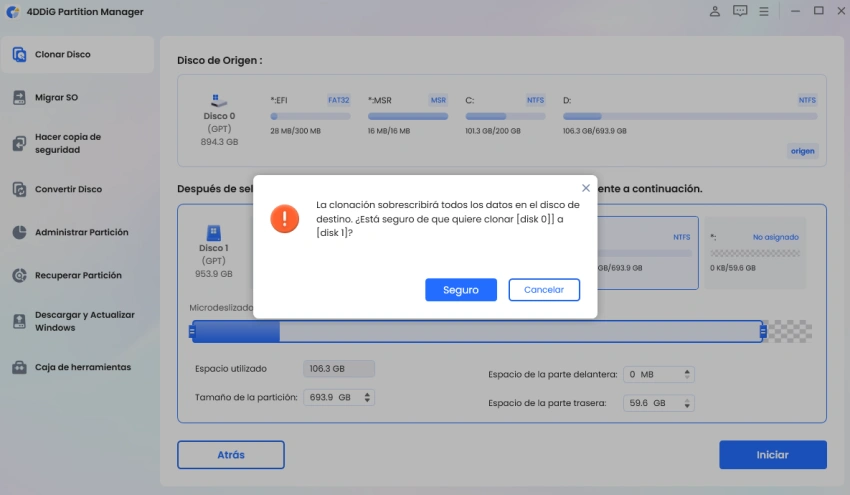The width and height of the screenshot is (850, 495).
Task: Click the Clonar Disco sidebar icon
Action: [x=20, y=54]
